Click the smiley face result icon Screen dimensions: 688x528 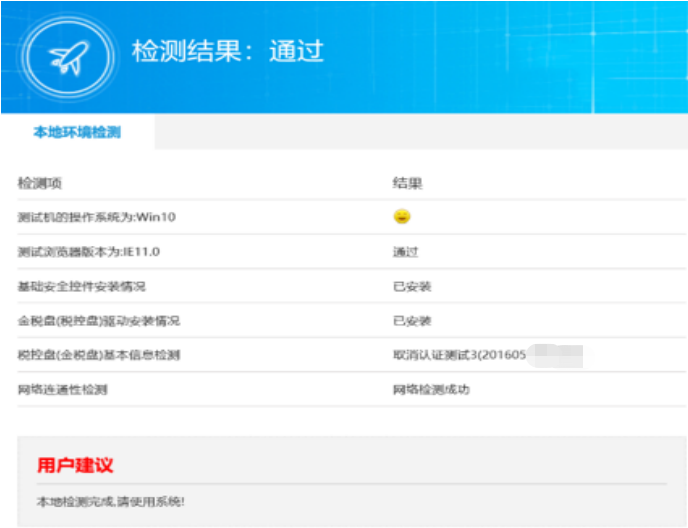[x=402, y=216]
